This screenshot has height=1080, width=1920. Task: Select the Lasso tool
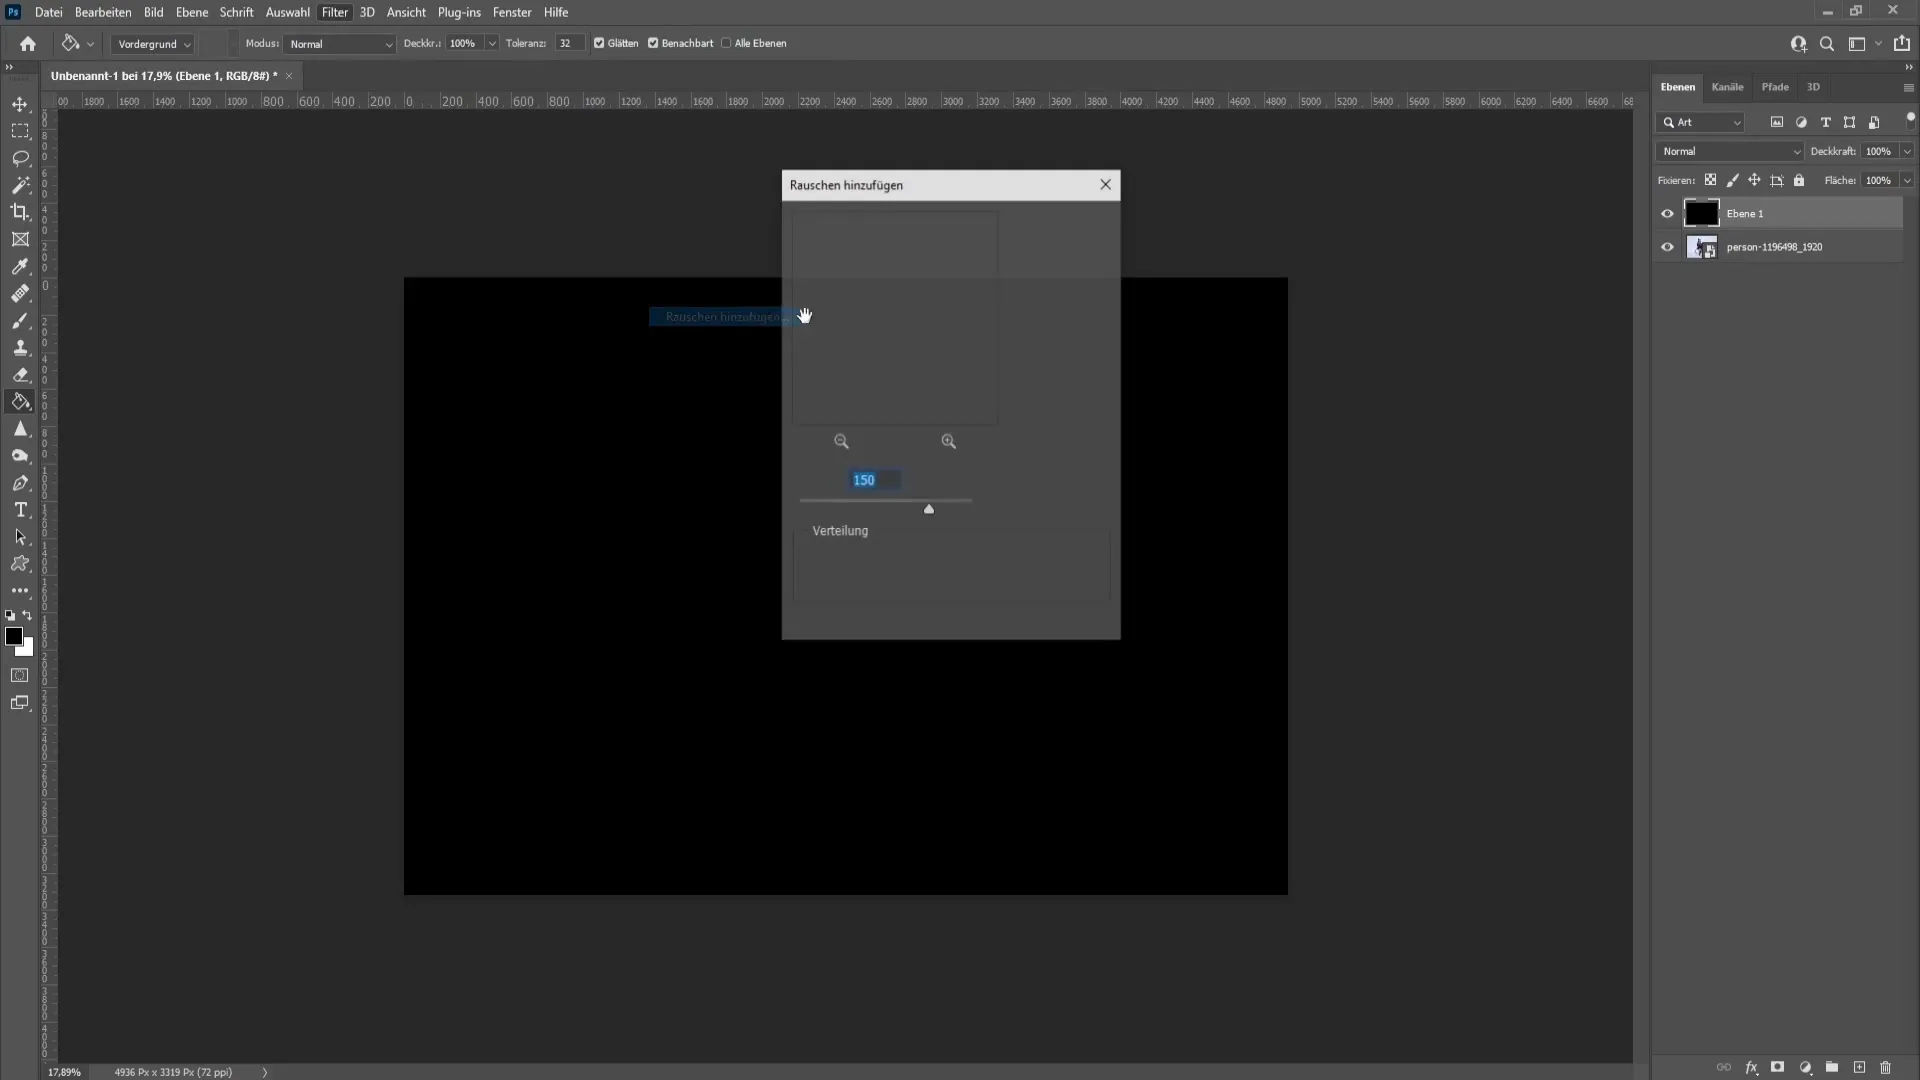pos(20,158)
